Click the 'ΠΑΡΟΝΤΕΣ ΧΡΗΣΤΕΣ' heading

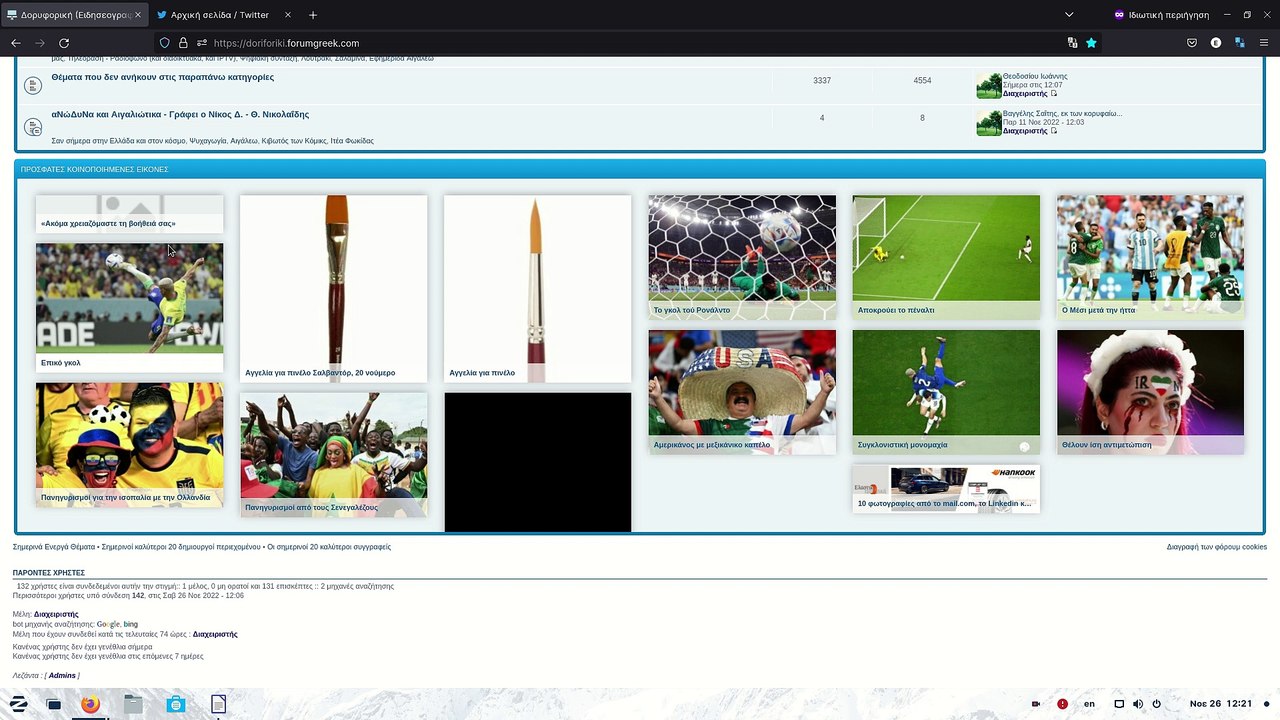tap(49, 573)
